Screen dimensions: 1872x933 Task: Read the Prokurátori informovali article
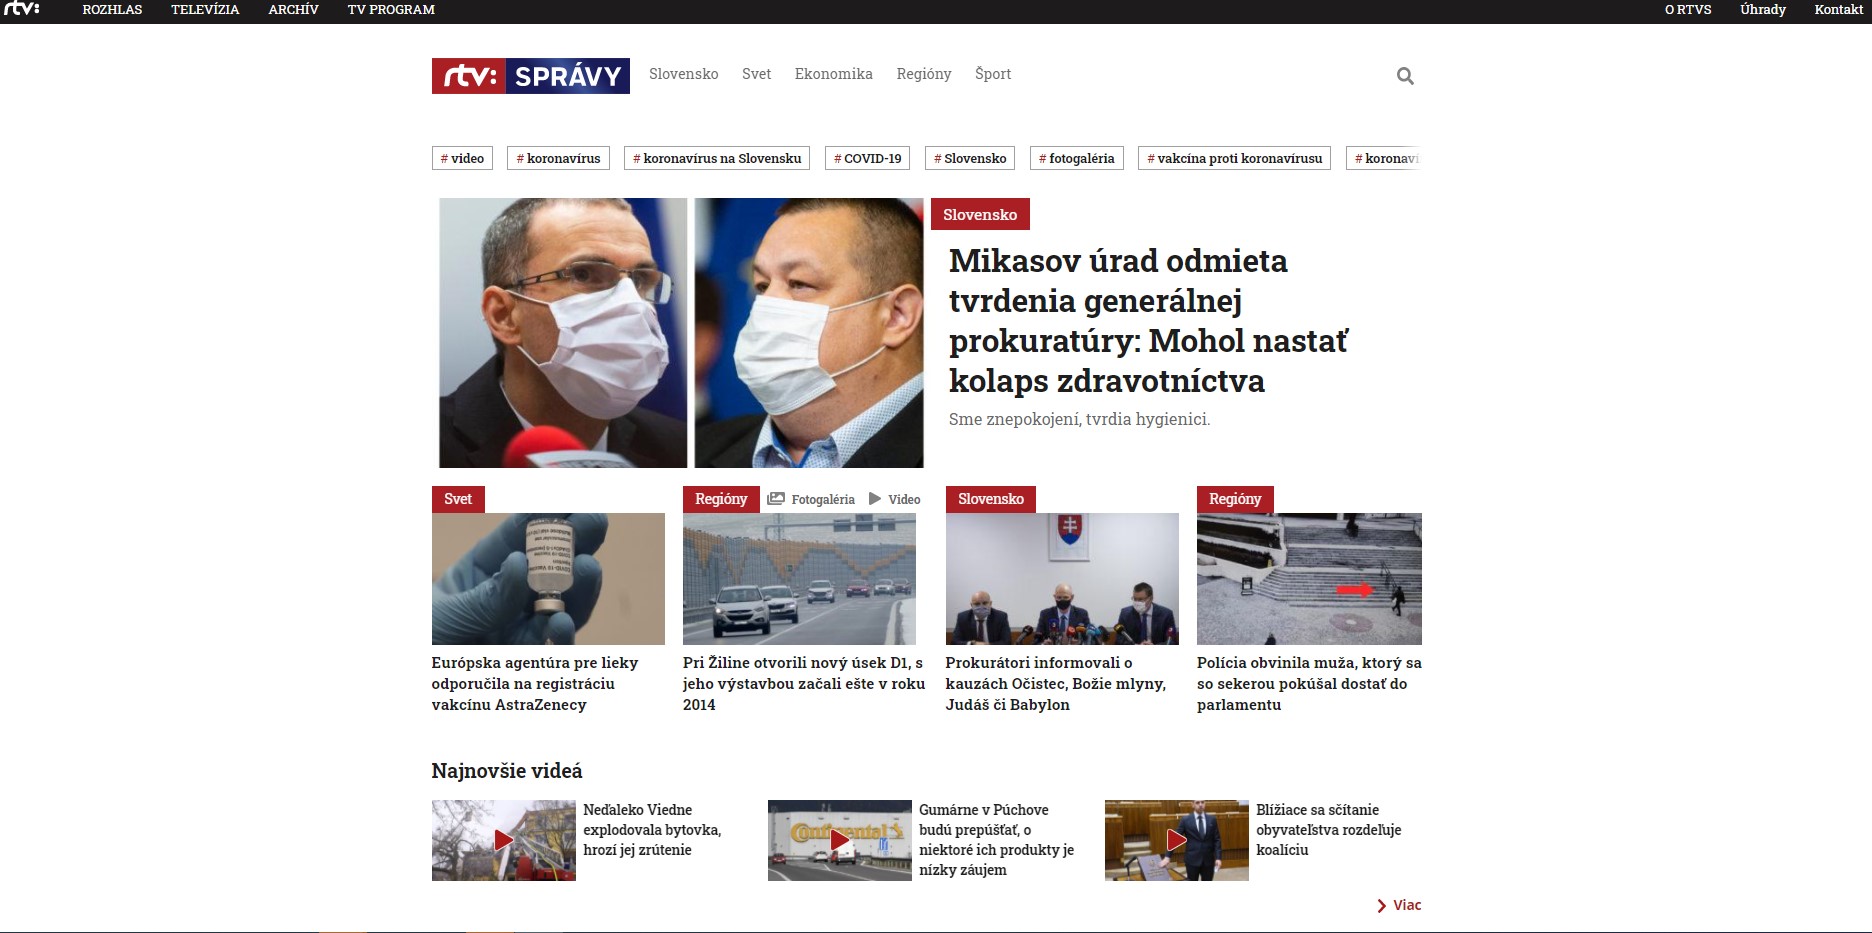1056,684
